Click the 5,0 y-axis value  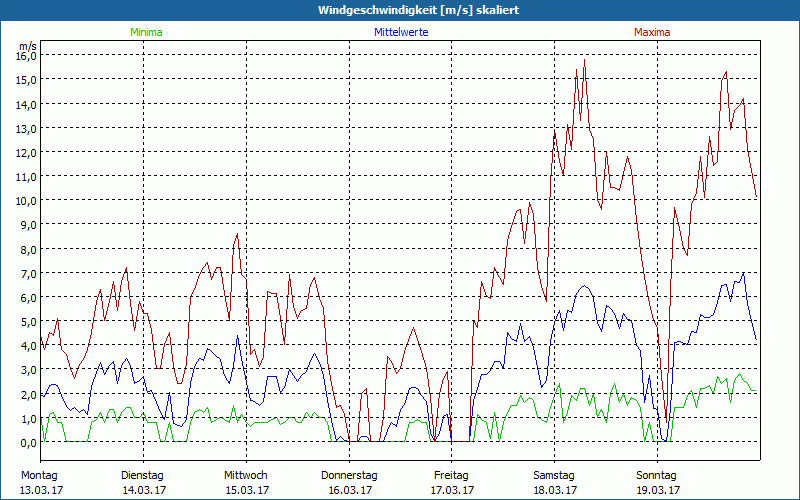pyautogui.click(x=28, y=321)
